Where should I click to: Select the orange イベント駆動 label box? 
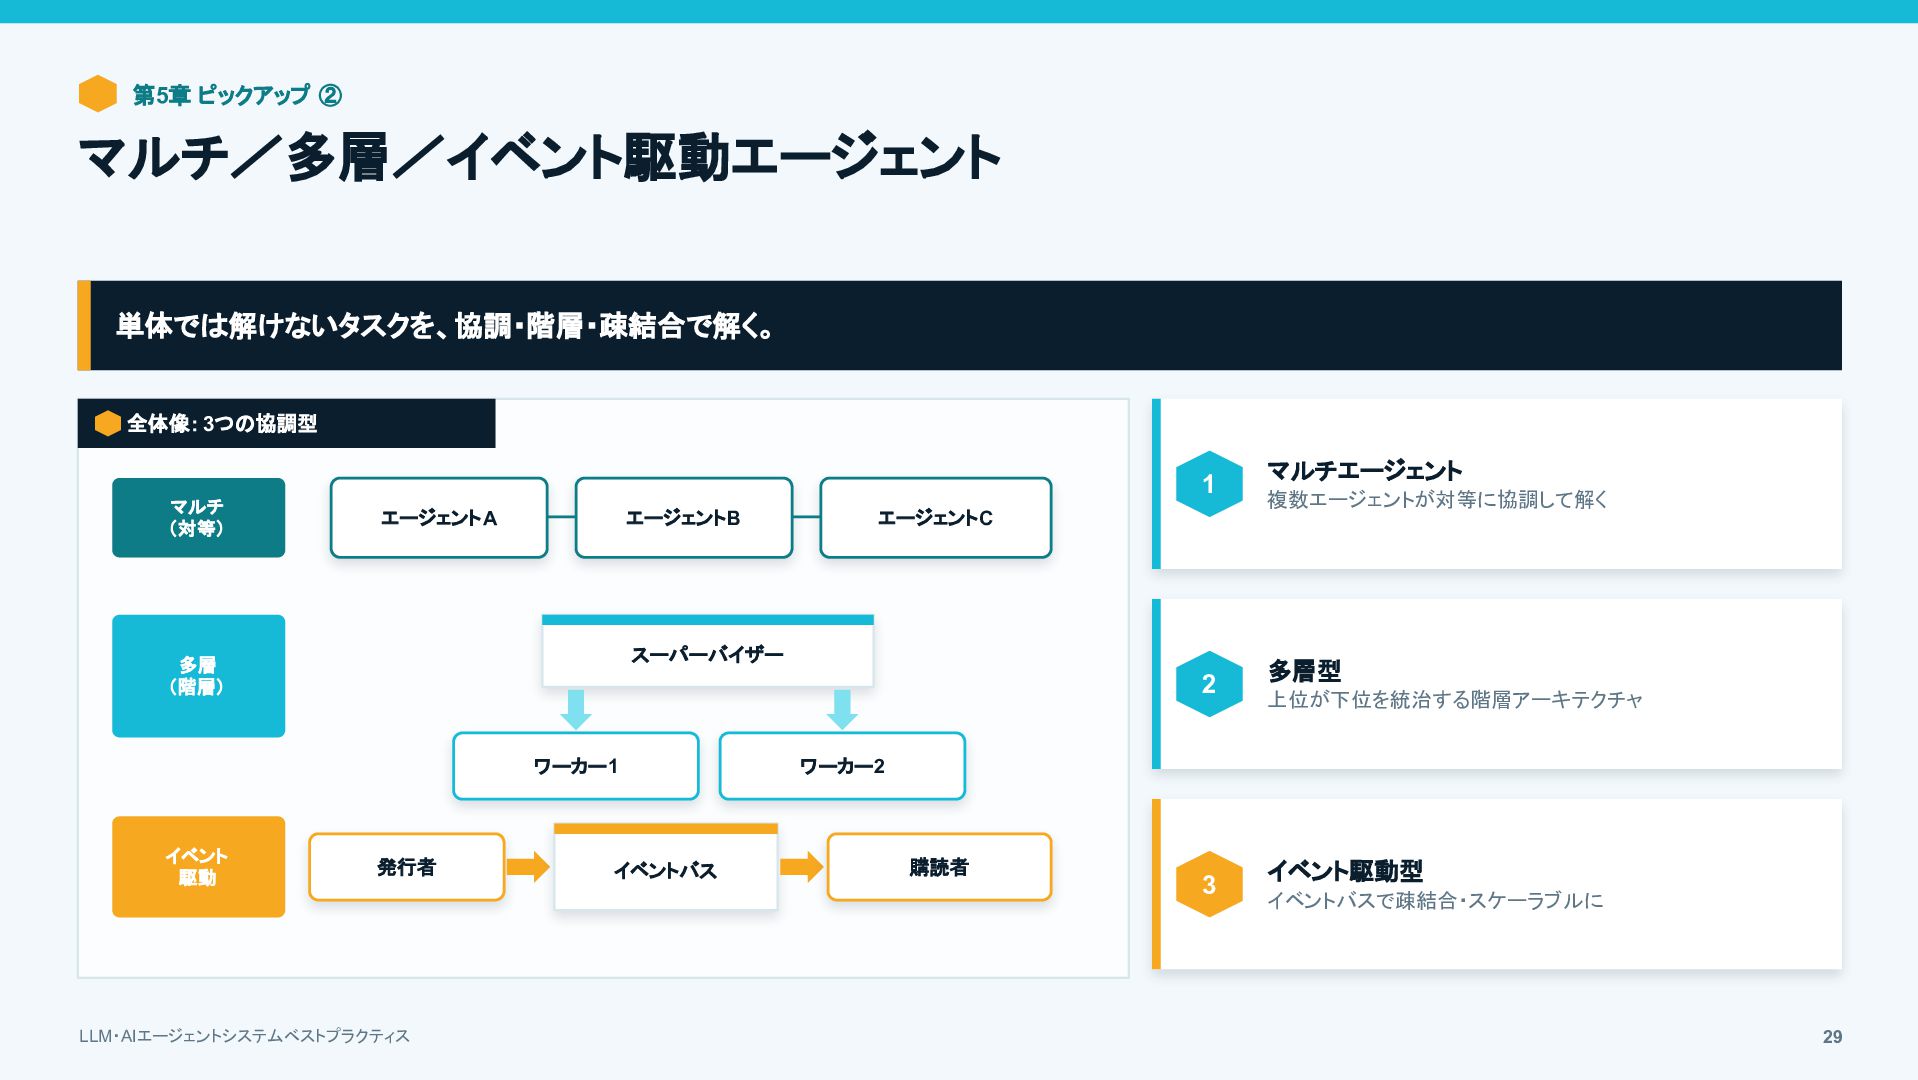pos(198,867)
